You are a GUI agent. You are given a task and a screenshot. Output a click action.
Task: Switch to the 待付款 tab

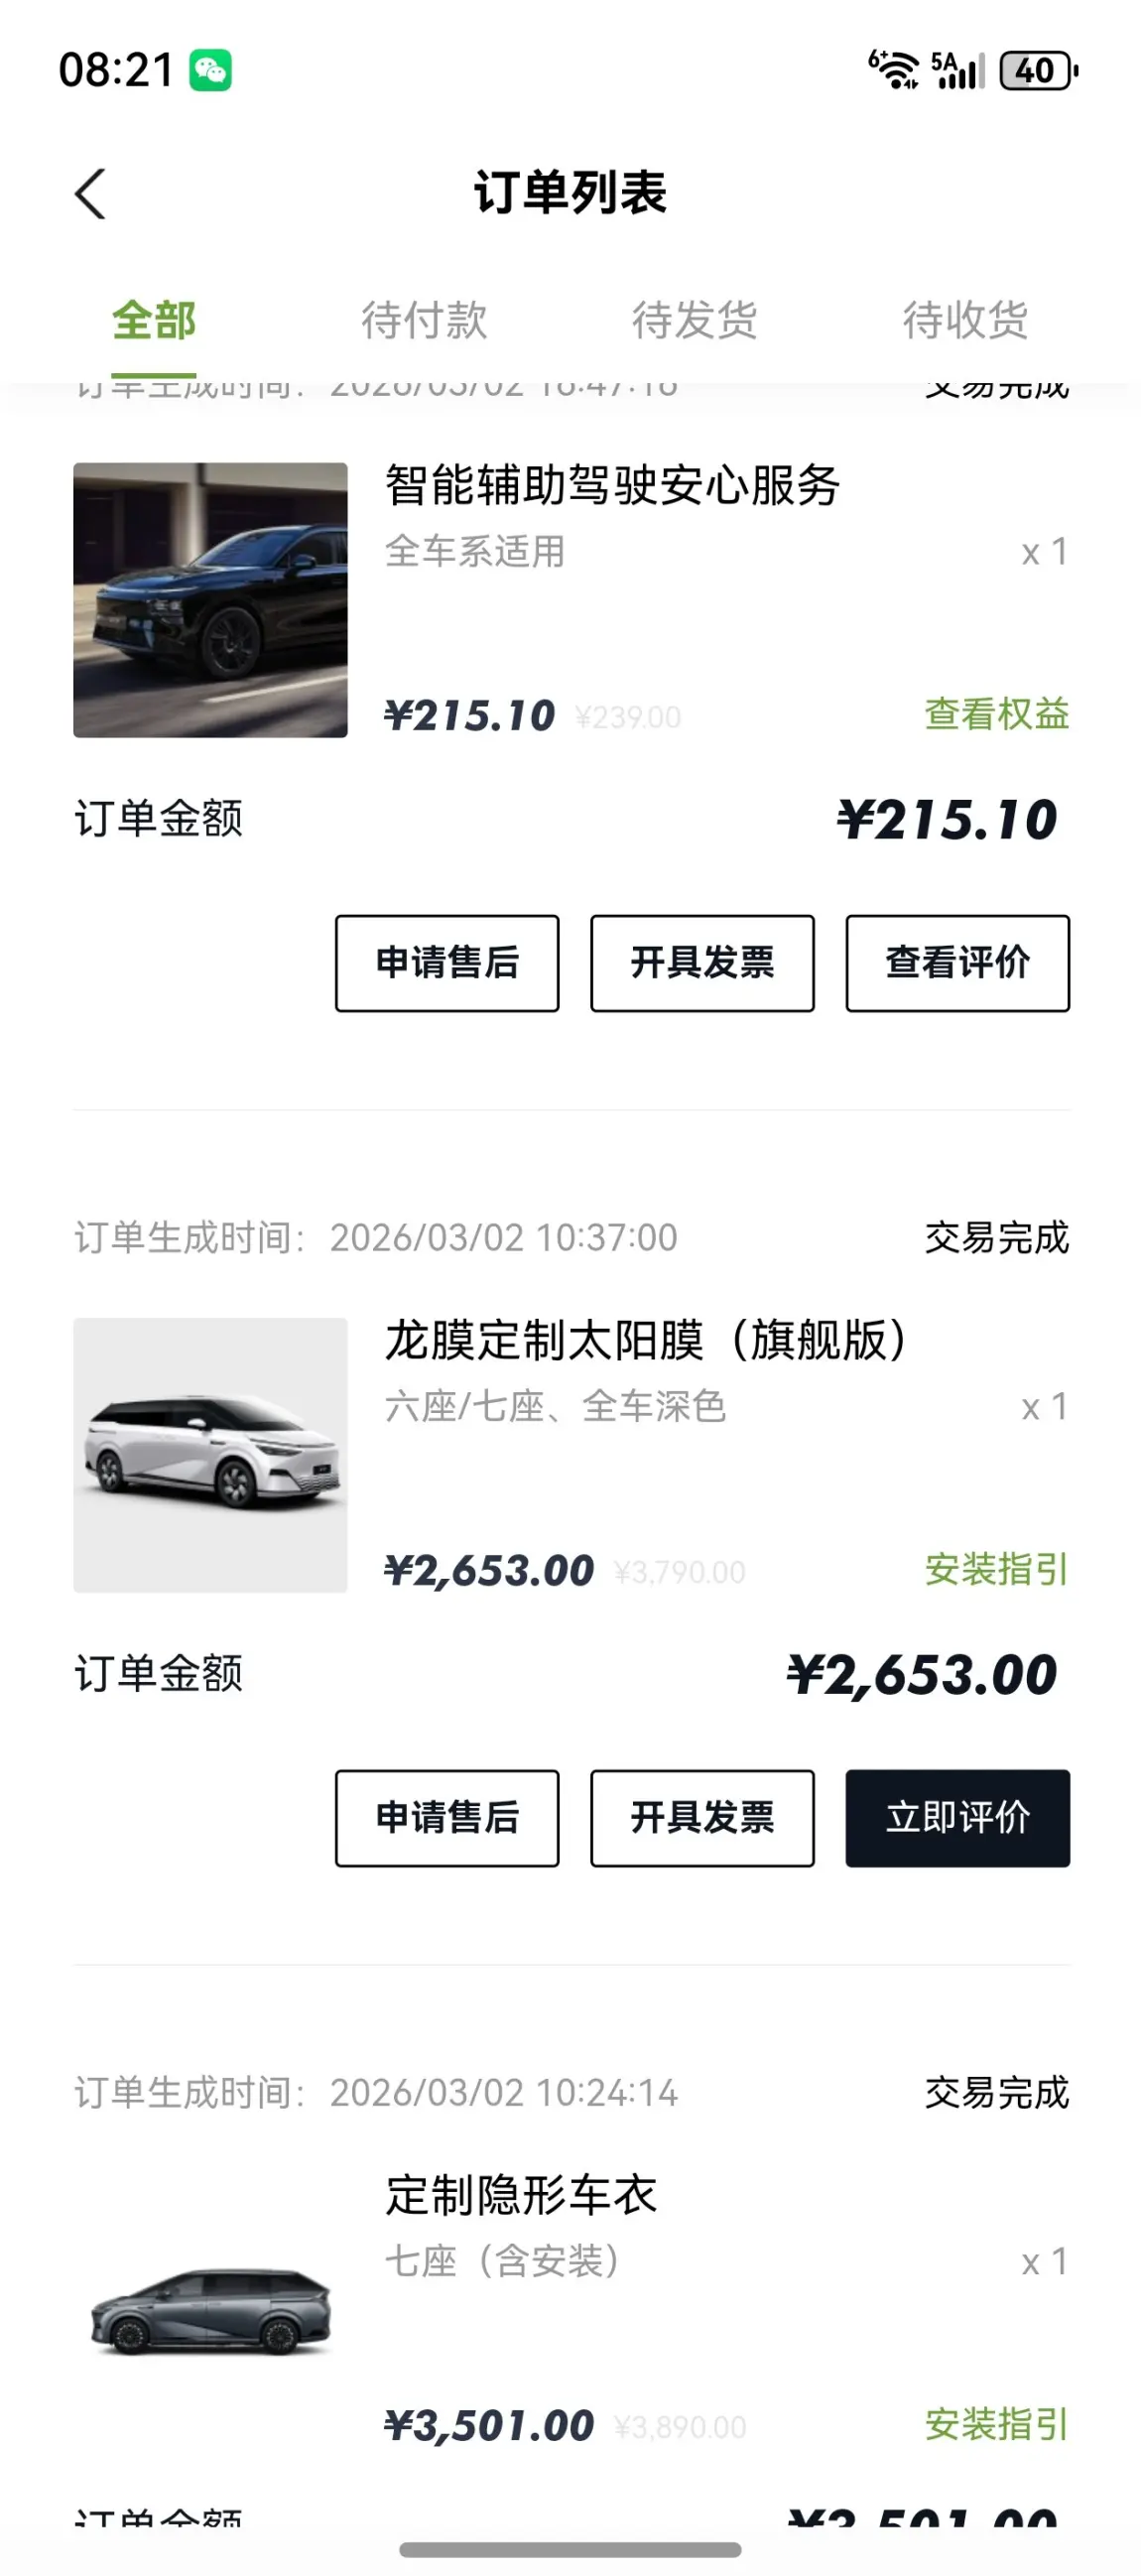tap(424, 321)
